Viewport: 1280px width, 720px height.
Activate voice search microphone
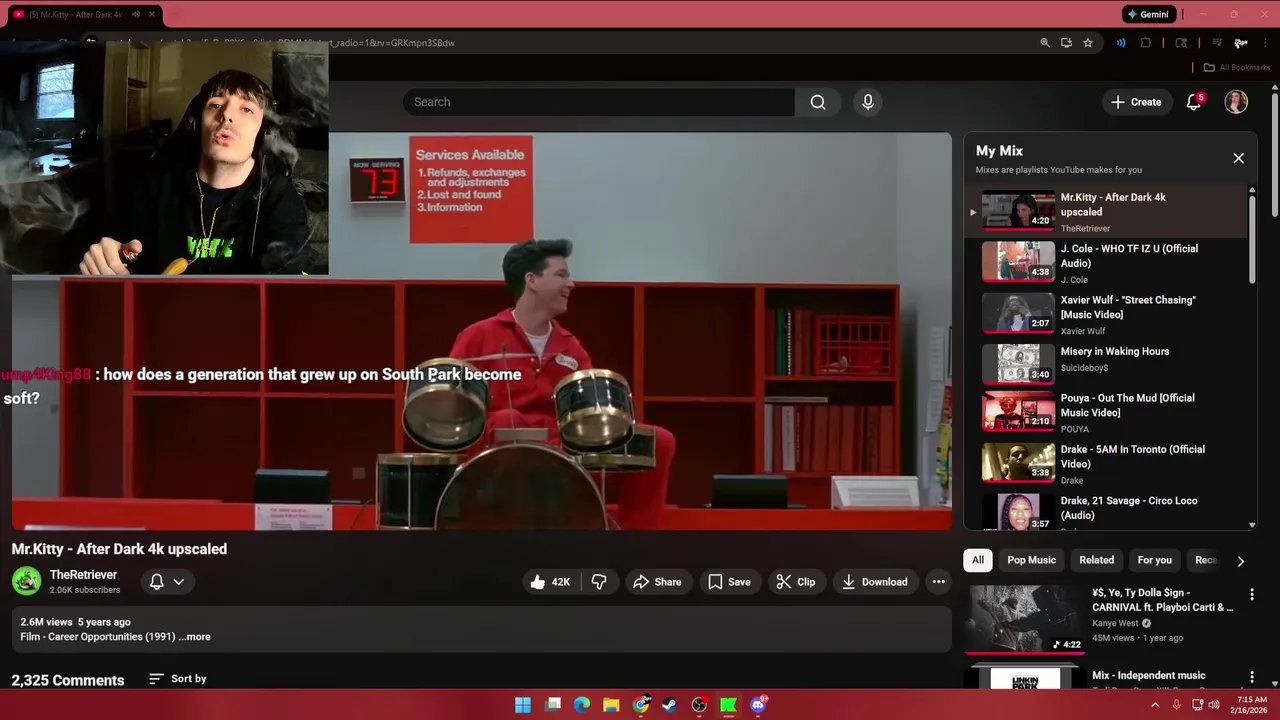coord(868,102)
